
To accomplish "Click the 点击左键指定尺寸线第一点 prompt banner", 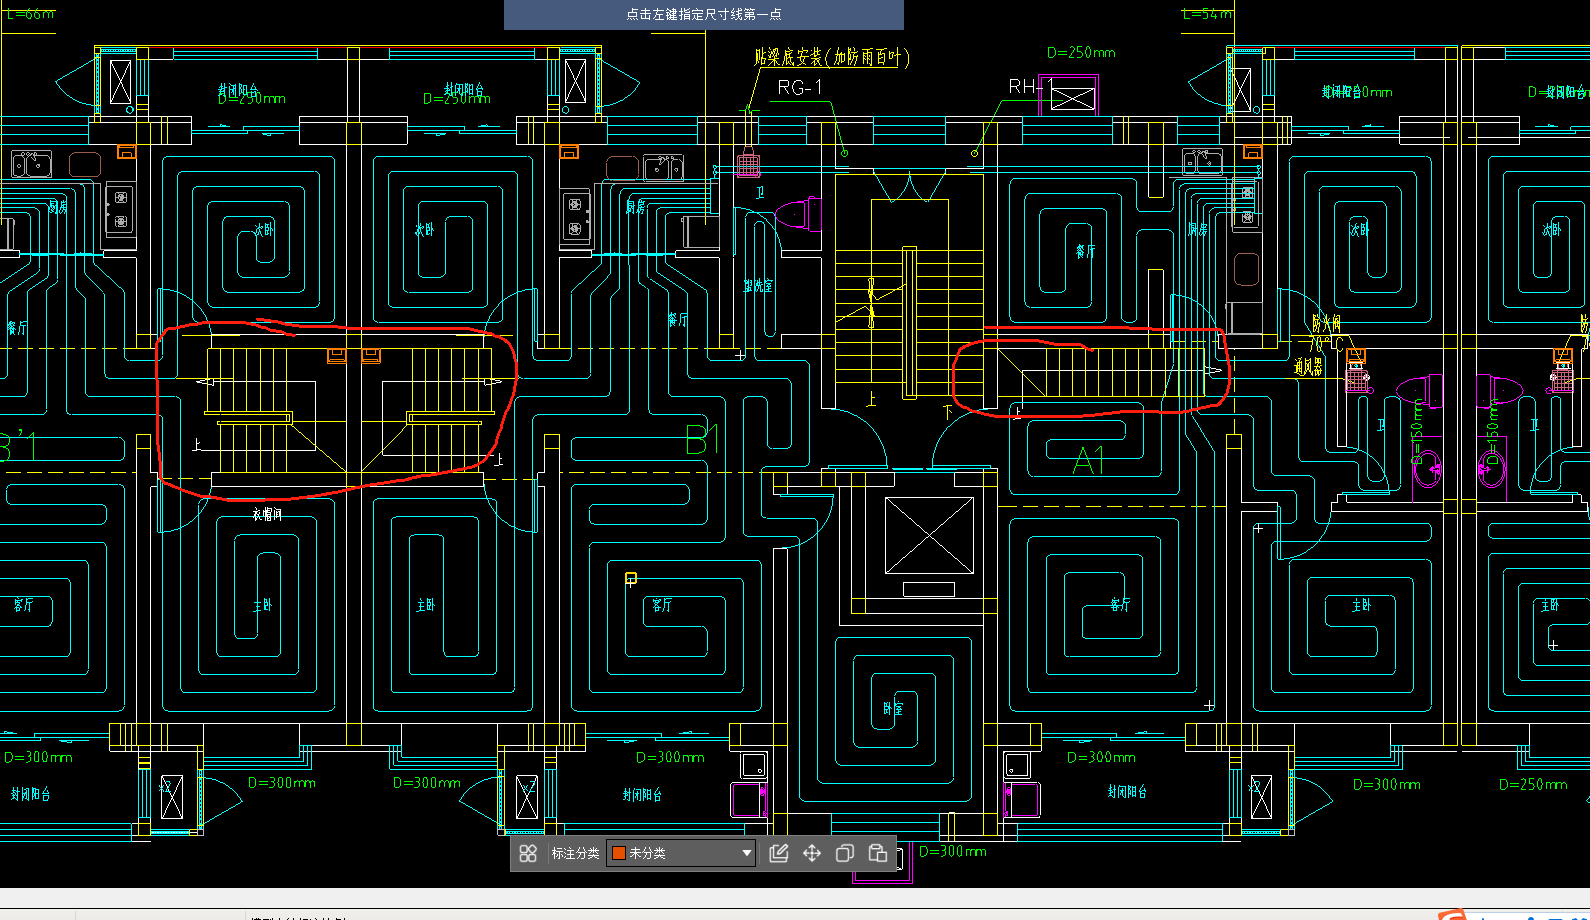I will point(704,14).
